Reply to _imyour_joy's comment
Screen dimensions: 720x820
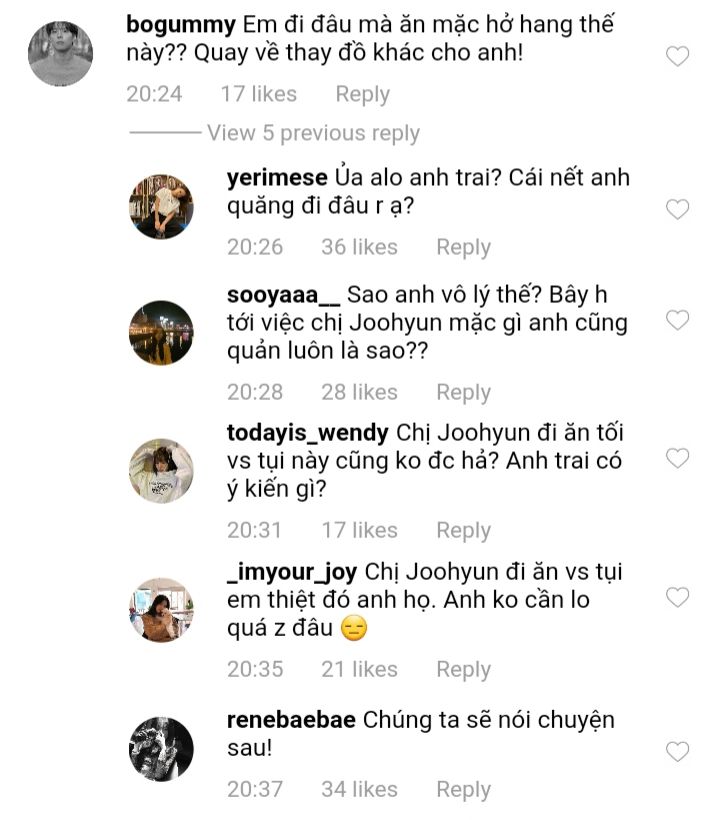tap(463, 669)
